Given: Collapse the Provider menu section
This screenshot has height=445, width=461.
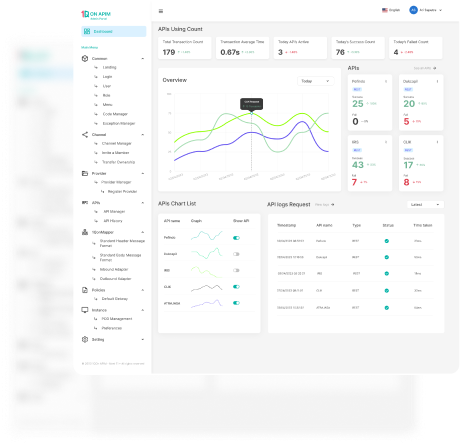Looking at the screenshot, I should pyautogui.click(x=143, y=173).
